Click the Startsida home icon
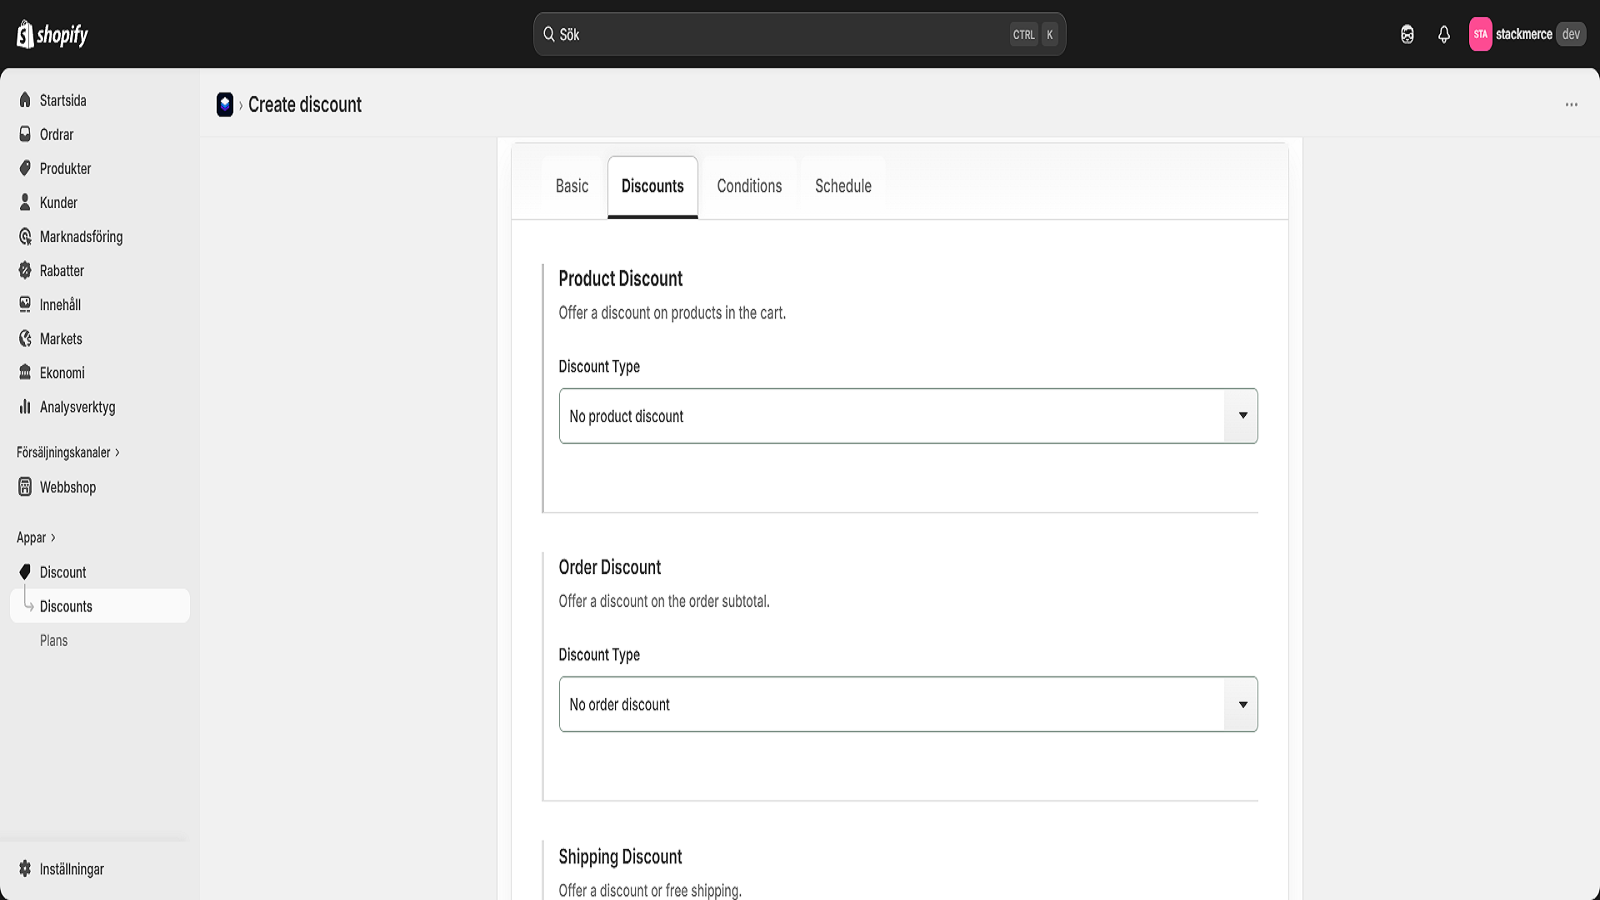1600x900 pixels. (x=25, y=100)
